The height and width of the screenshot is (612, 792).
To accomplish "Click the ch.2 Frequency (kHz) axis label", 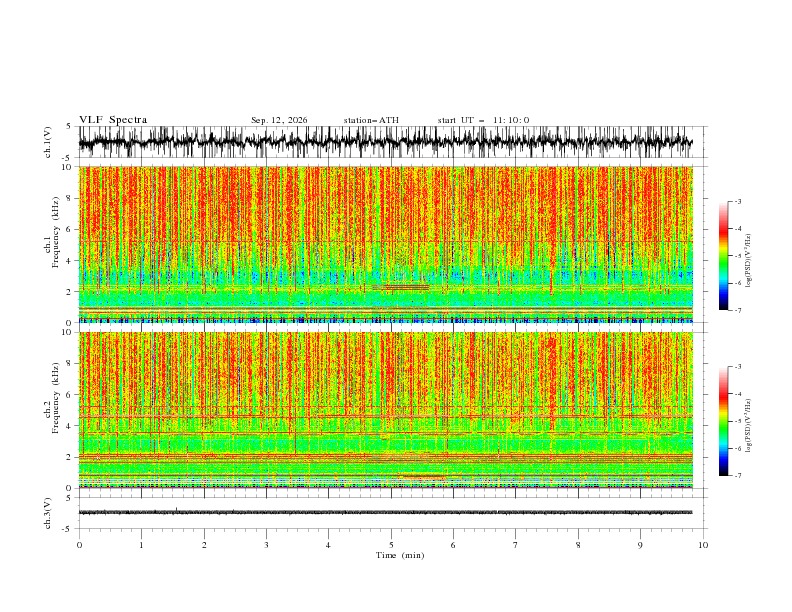I will click(52, 410).
